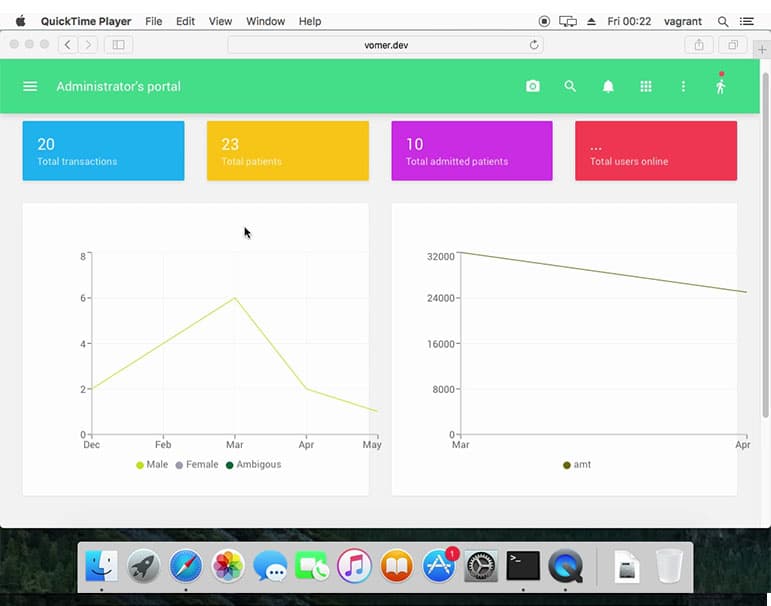771x606 pixels.
Task: Go back in Safari
Action: coord(67,45)
